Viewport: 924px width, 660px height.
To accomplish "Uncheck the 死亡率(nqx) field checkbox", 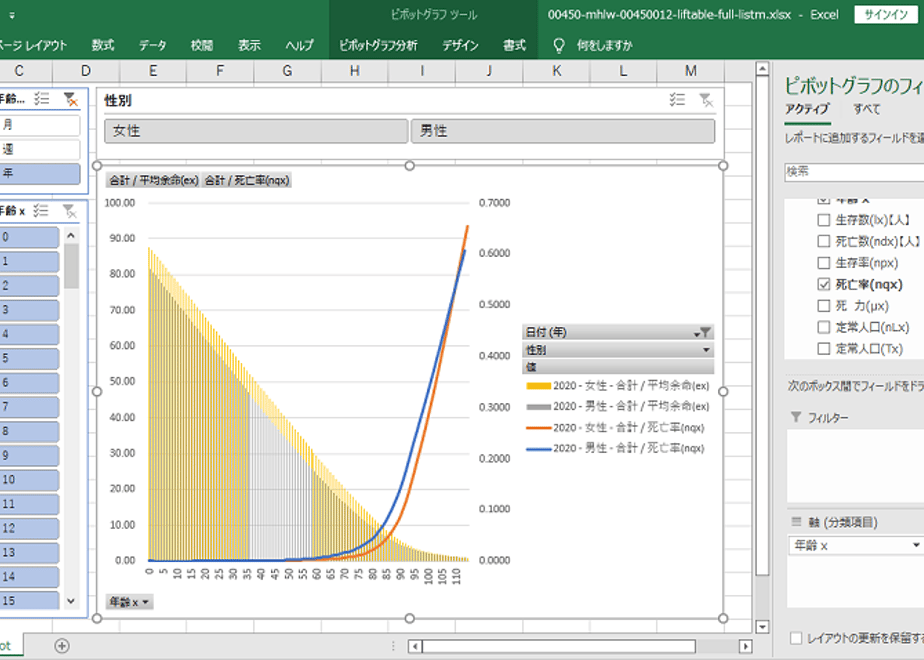I will tap(824, 284).
